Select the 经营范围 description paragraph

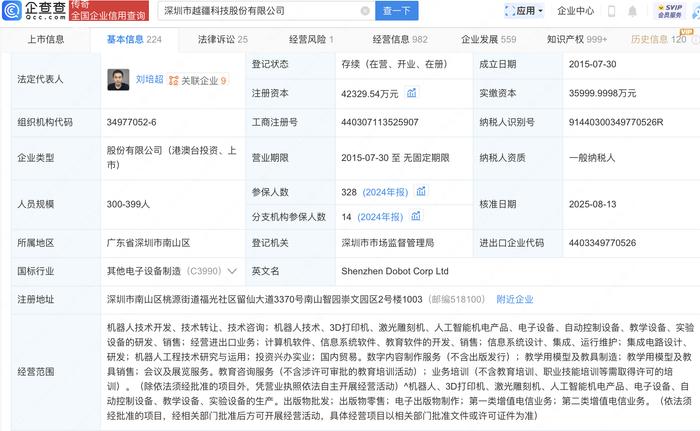[x=400, y=372]
